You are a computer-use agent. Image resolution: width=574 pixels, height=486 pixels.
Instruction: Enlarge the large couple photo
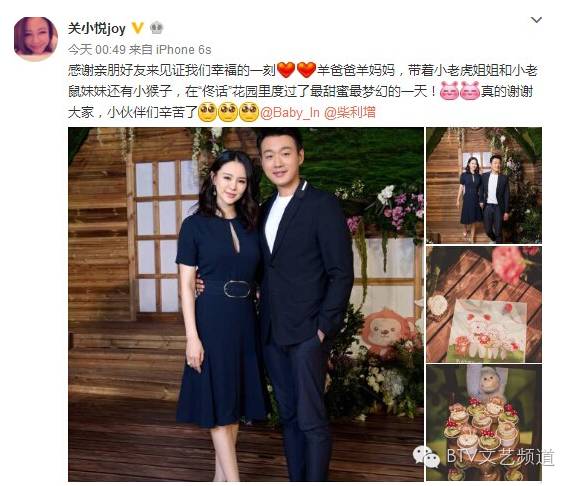246,304
